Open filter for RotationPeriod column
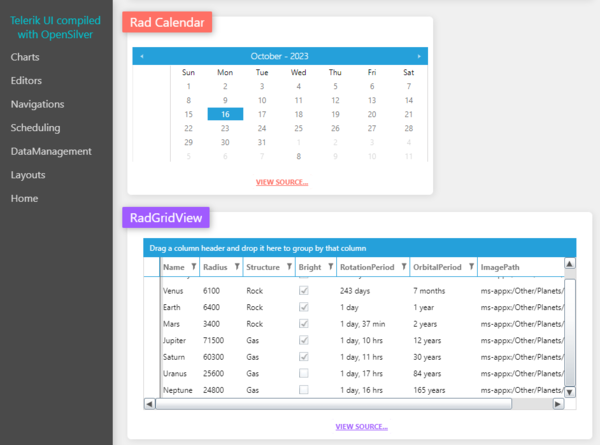 [404, 267]
